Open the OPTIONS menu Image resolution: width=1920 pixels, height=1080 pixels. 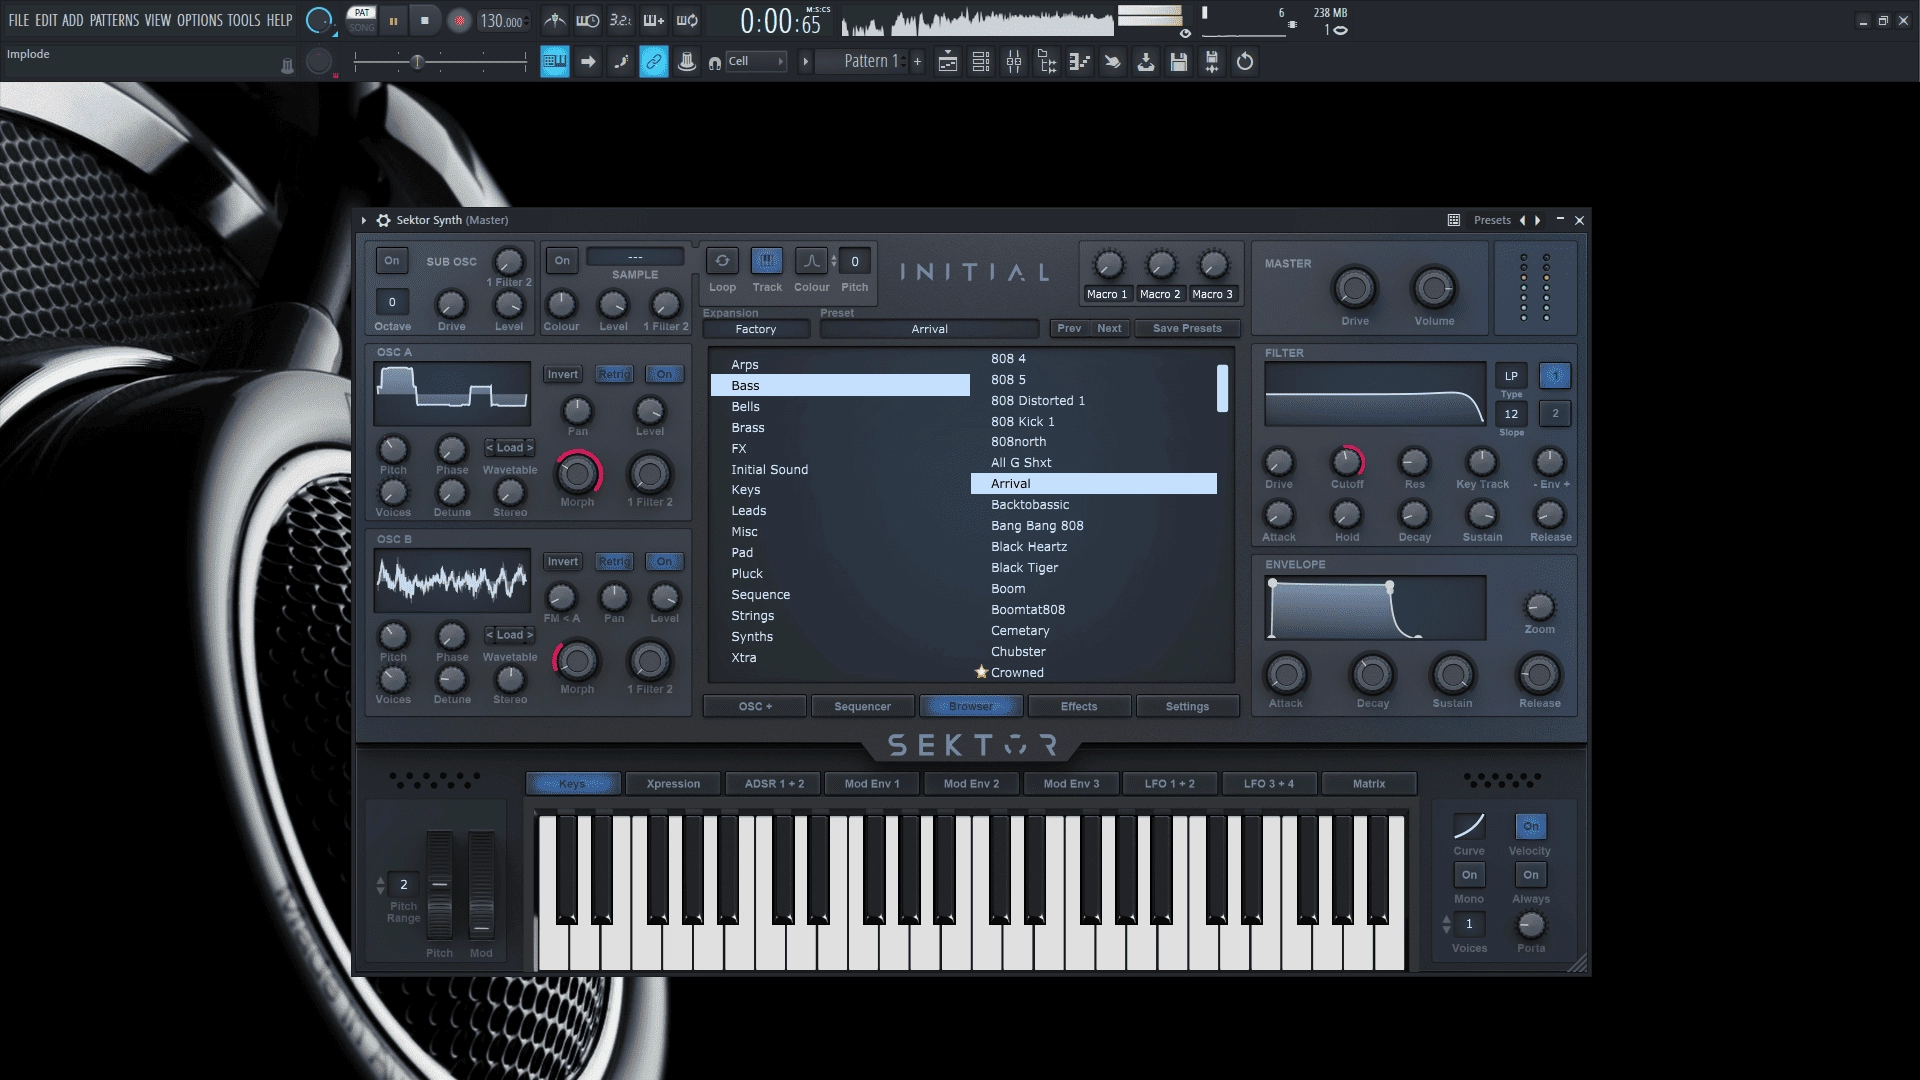click(200, 20)
